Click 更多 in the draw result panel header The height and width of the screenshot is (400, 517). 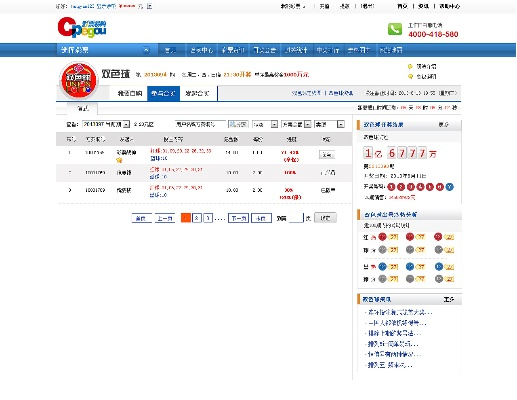pos(443,125)
